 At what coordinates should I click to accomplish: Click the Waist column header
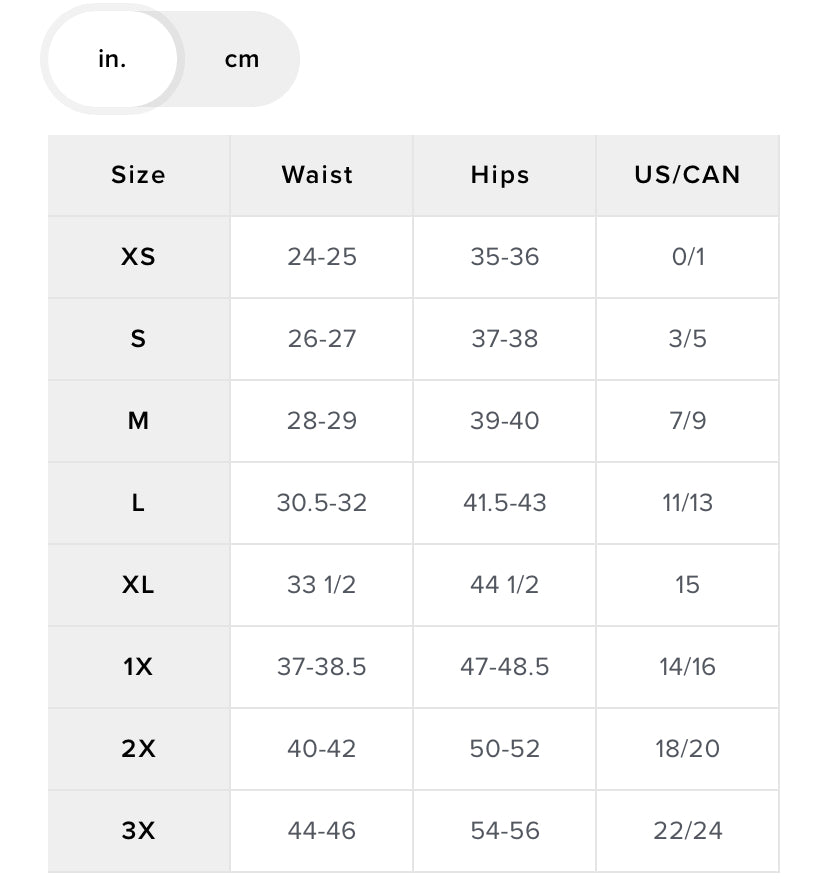coord(318,175)
